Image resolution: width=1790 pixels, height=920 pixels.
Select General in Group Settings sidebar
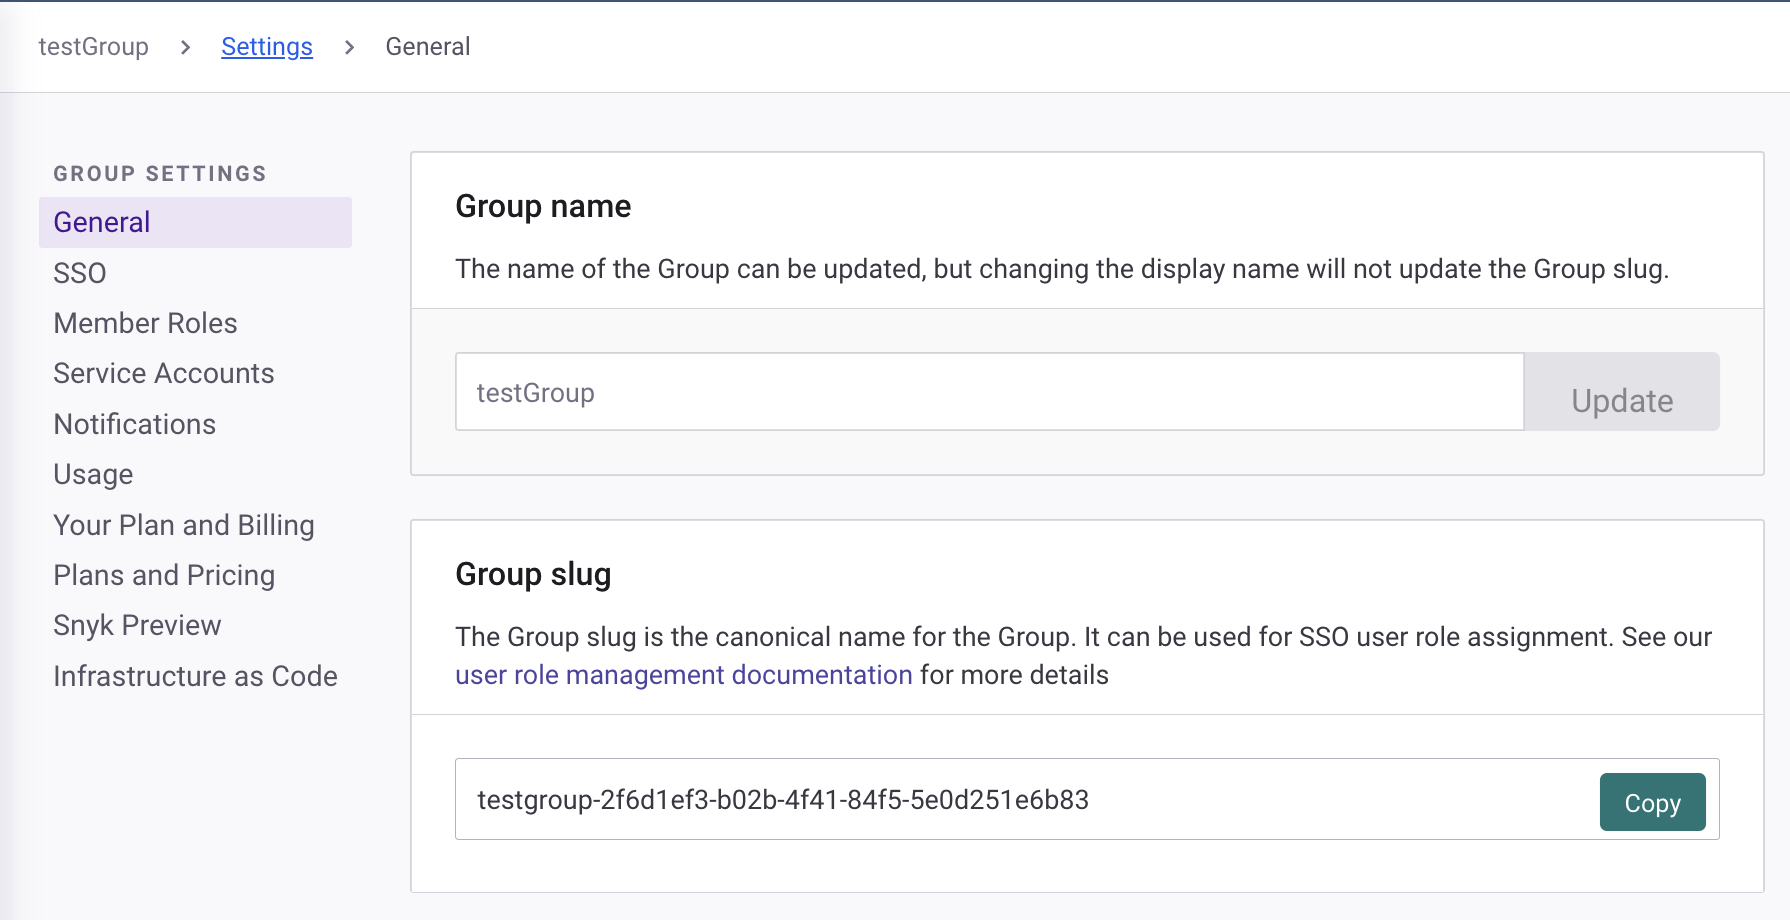[x=102, y=222]
